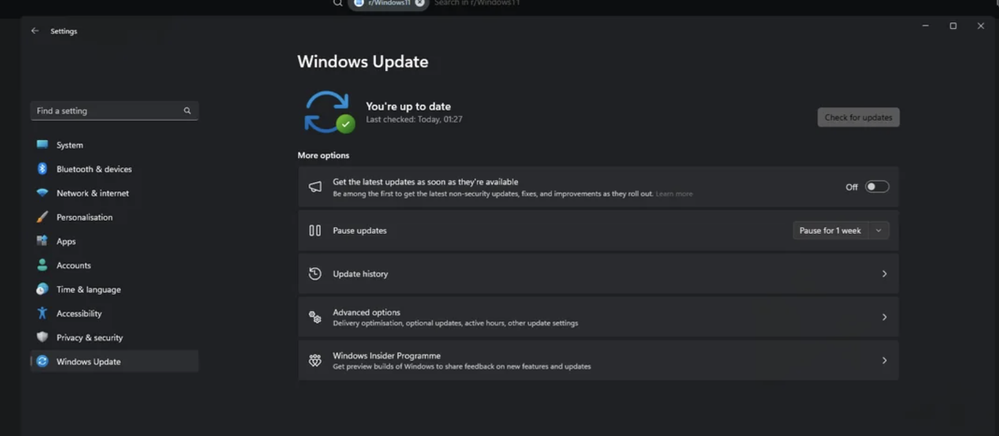Image resolution: width=999 pixels, height=436 pixels.
Task: Click the Windows Update sidebar sync icon
Action: click(x=42, y=361)
